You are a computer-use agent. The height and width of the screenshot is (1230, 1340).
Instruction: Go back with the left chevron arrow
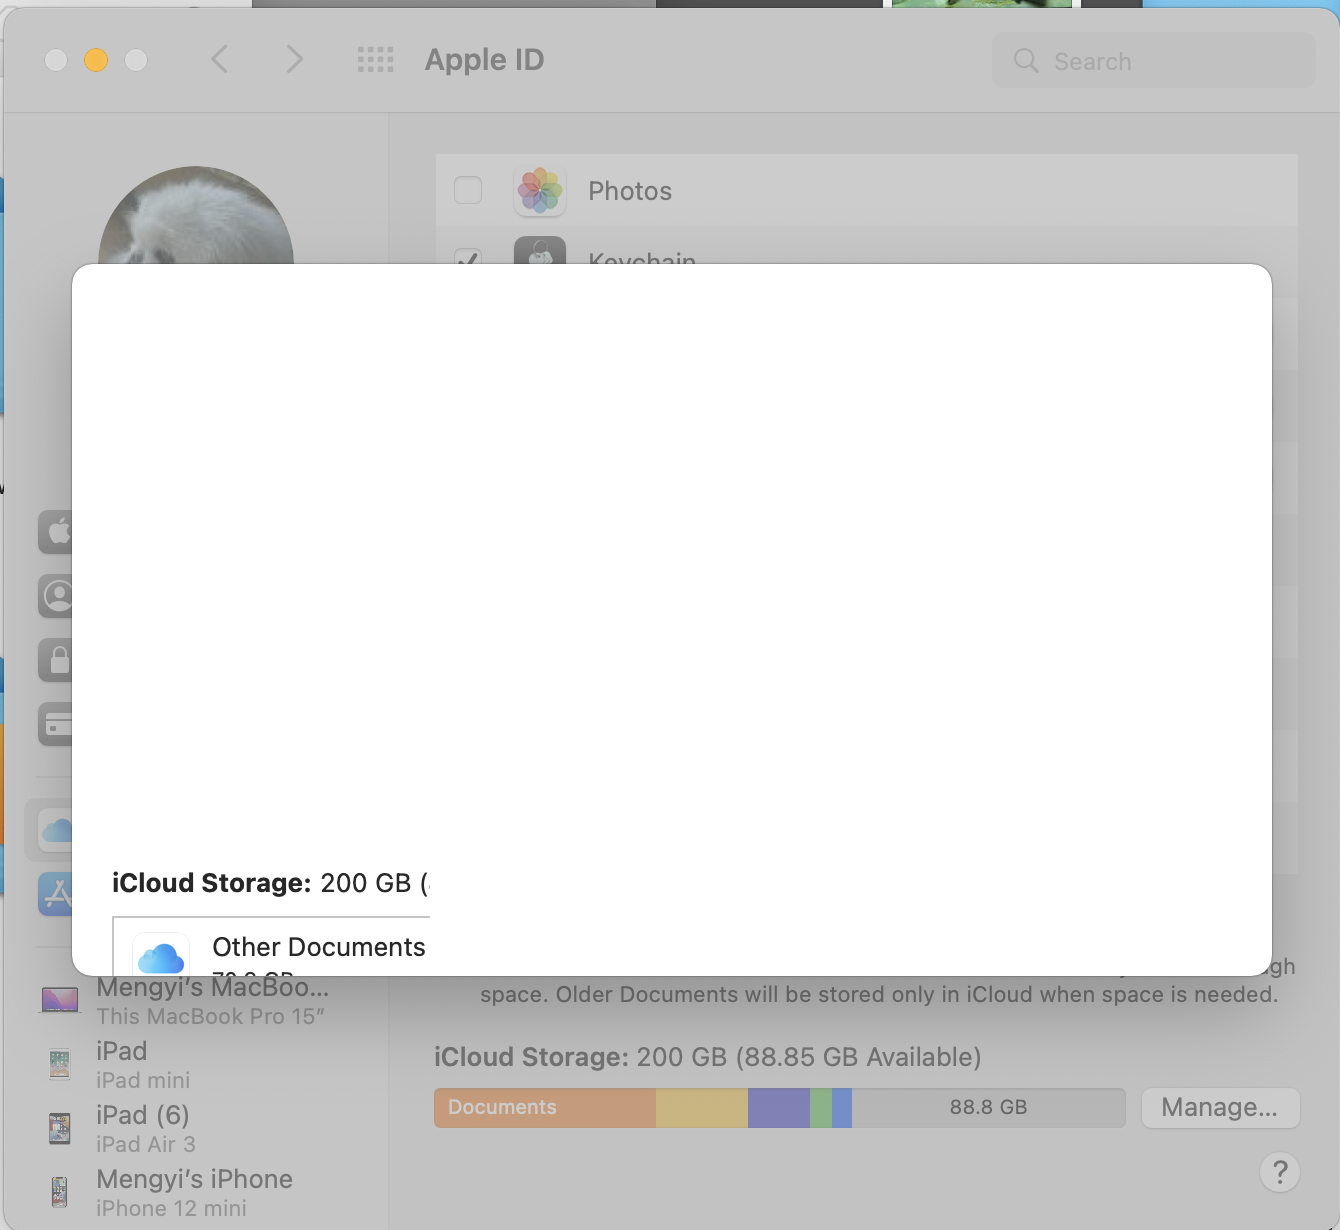(220, 60)
